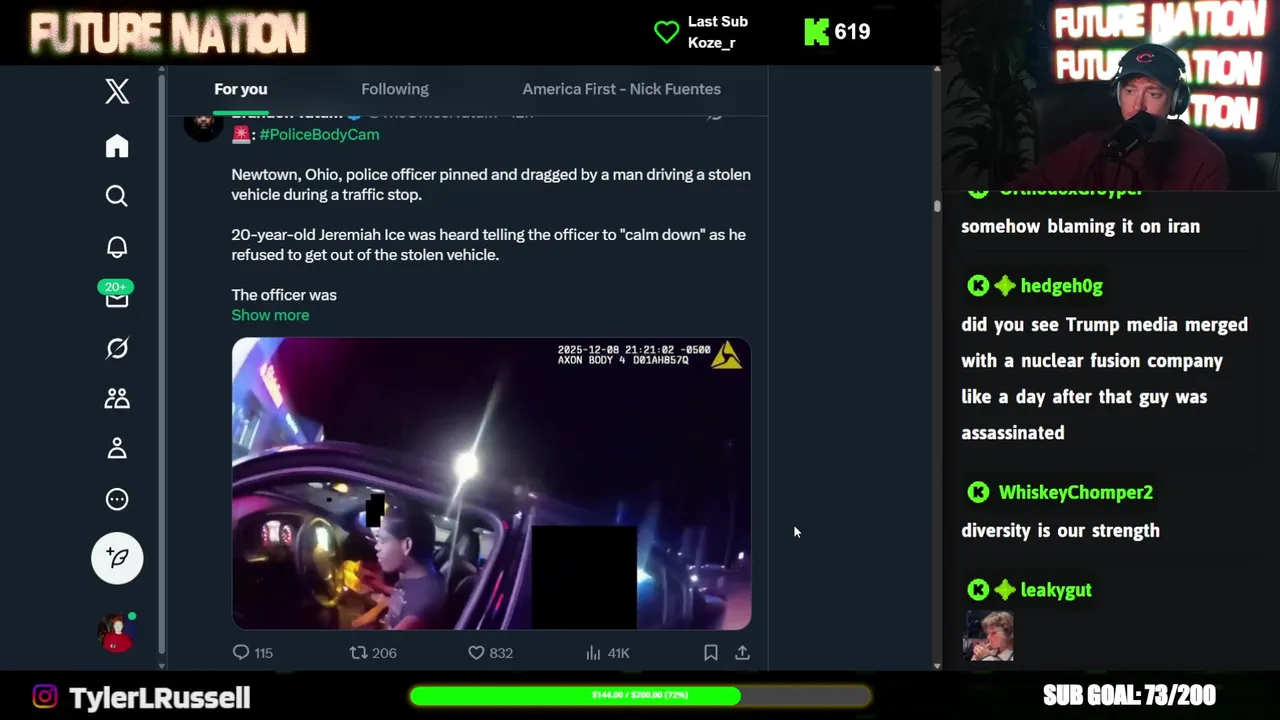Share the post via share icon
Image resolution: width=1280 pixels, height=720 pixels.
pyautogui.click(x=742, y=653)
